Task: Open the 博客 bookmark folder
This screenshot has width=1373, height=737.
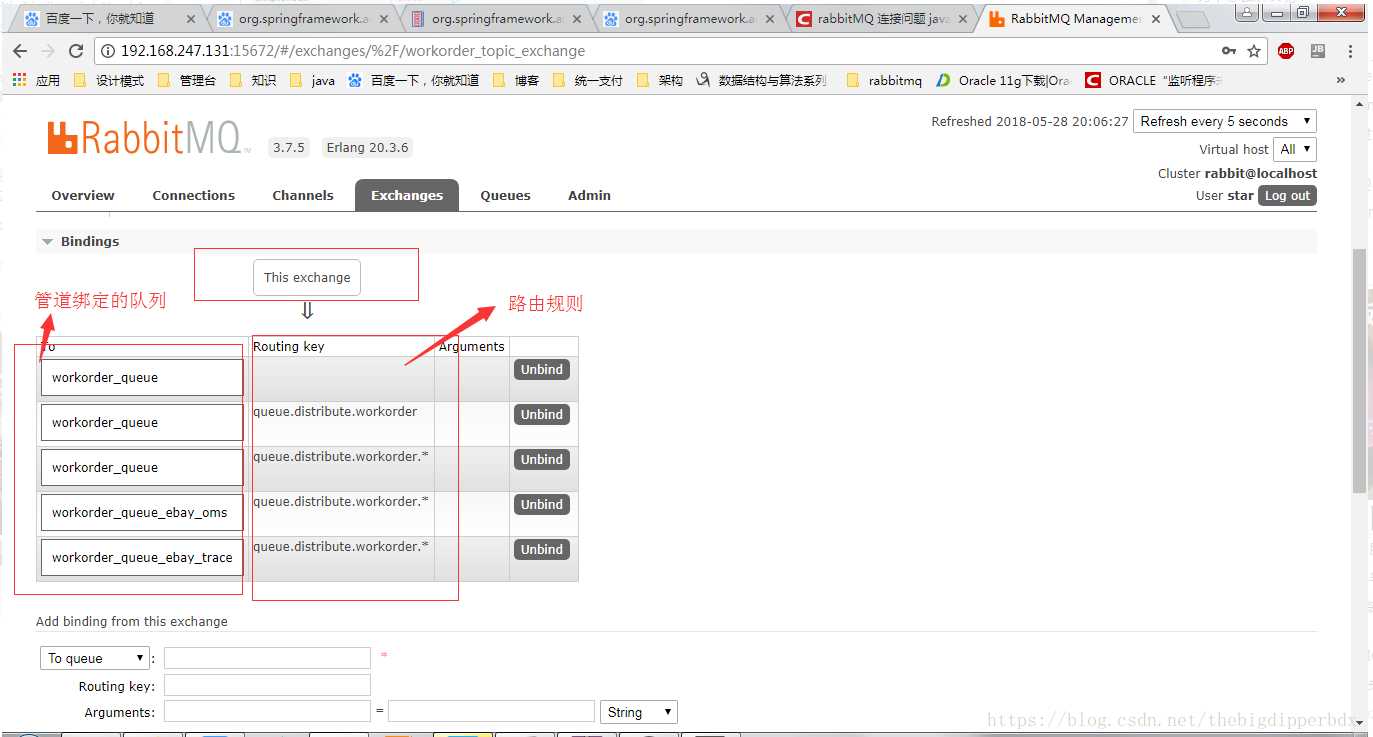Action: click(x=516, y=80)
